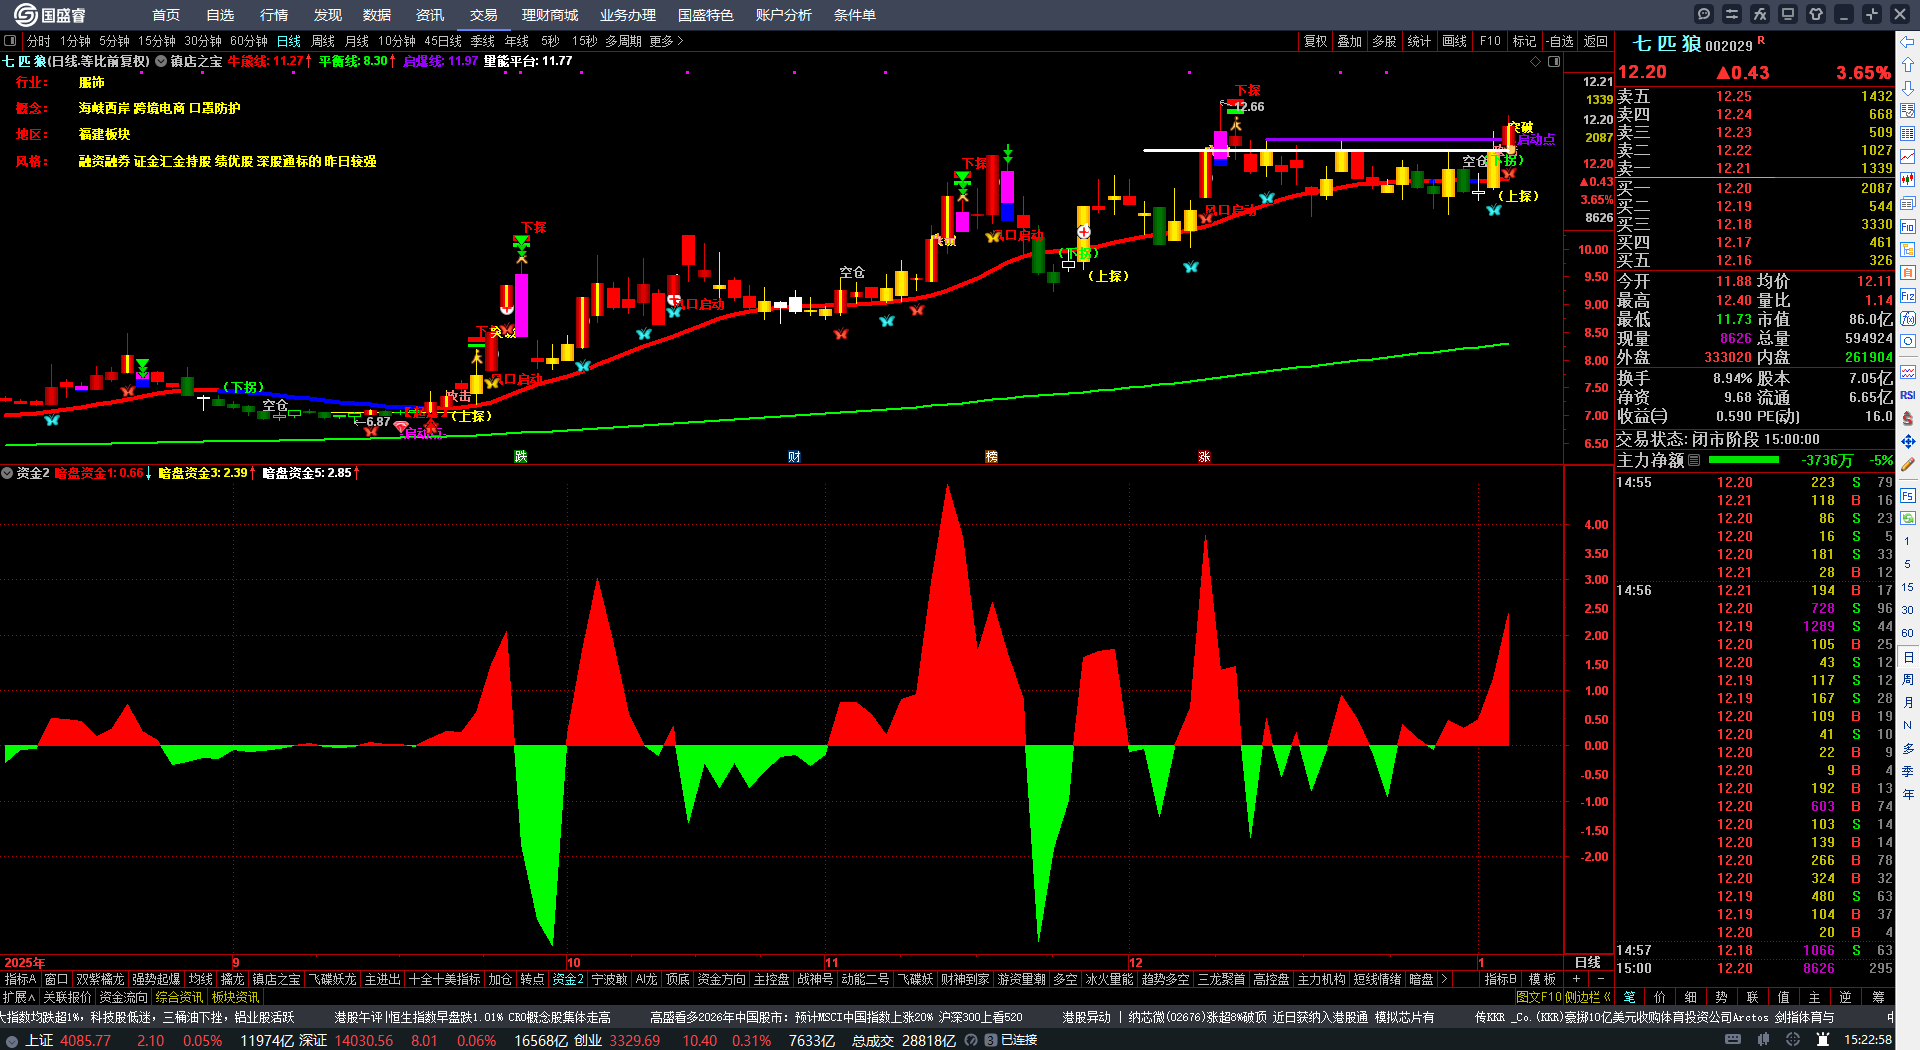Toggle 多股 multi-stock view
The width and height of the screenshot is (1920, 1050).
(x=1384, y=41)
